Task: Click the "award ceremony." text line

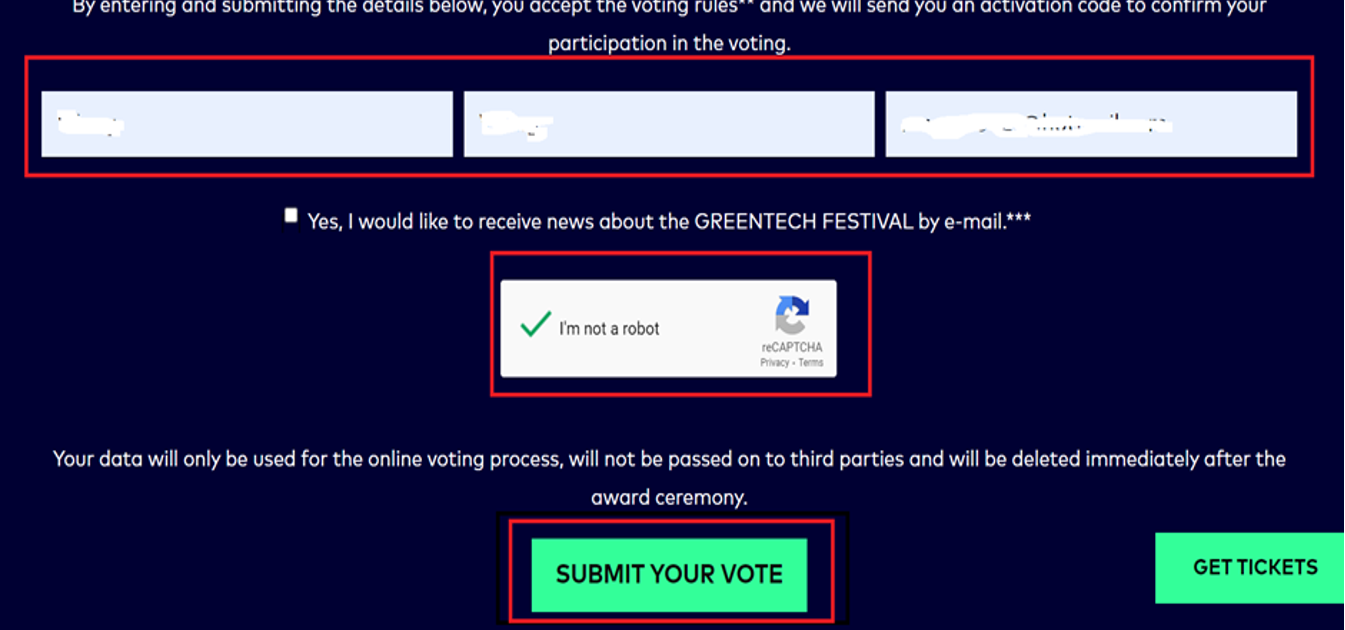Action: click(668, 496)
